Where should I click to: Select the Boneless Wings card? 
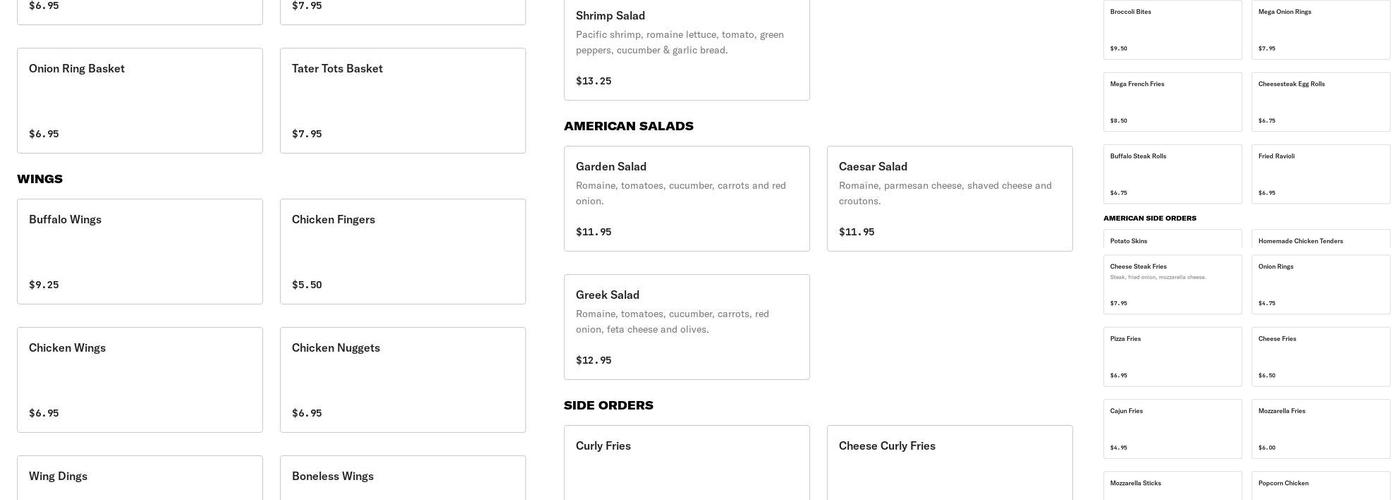pyautogui.click(x=402, y=478)
